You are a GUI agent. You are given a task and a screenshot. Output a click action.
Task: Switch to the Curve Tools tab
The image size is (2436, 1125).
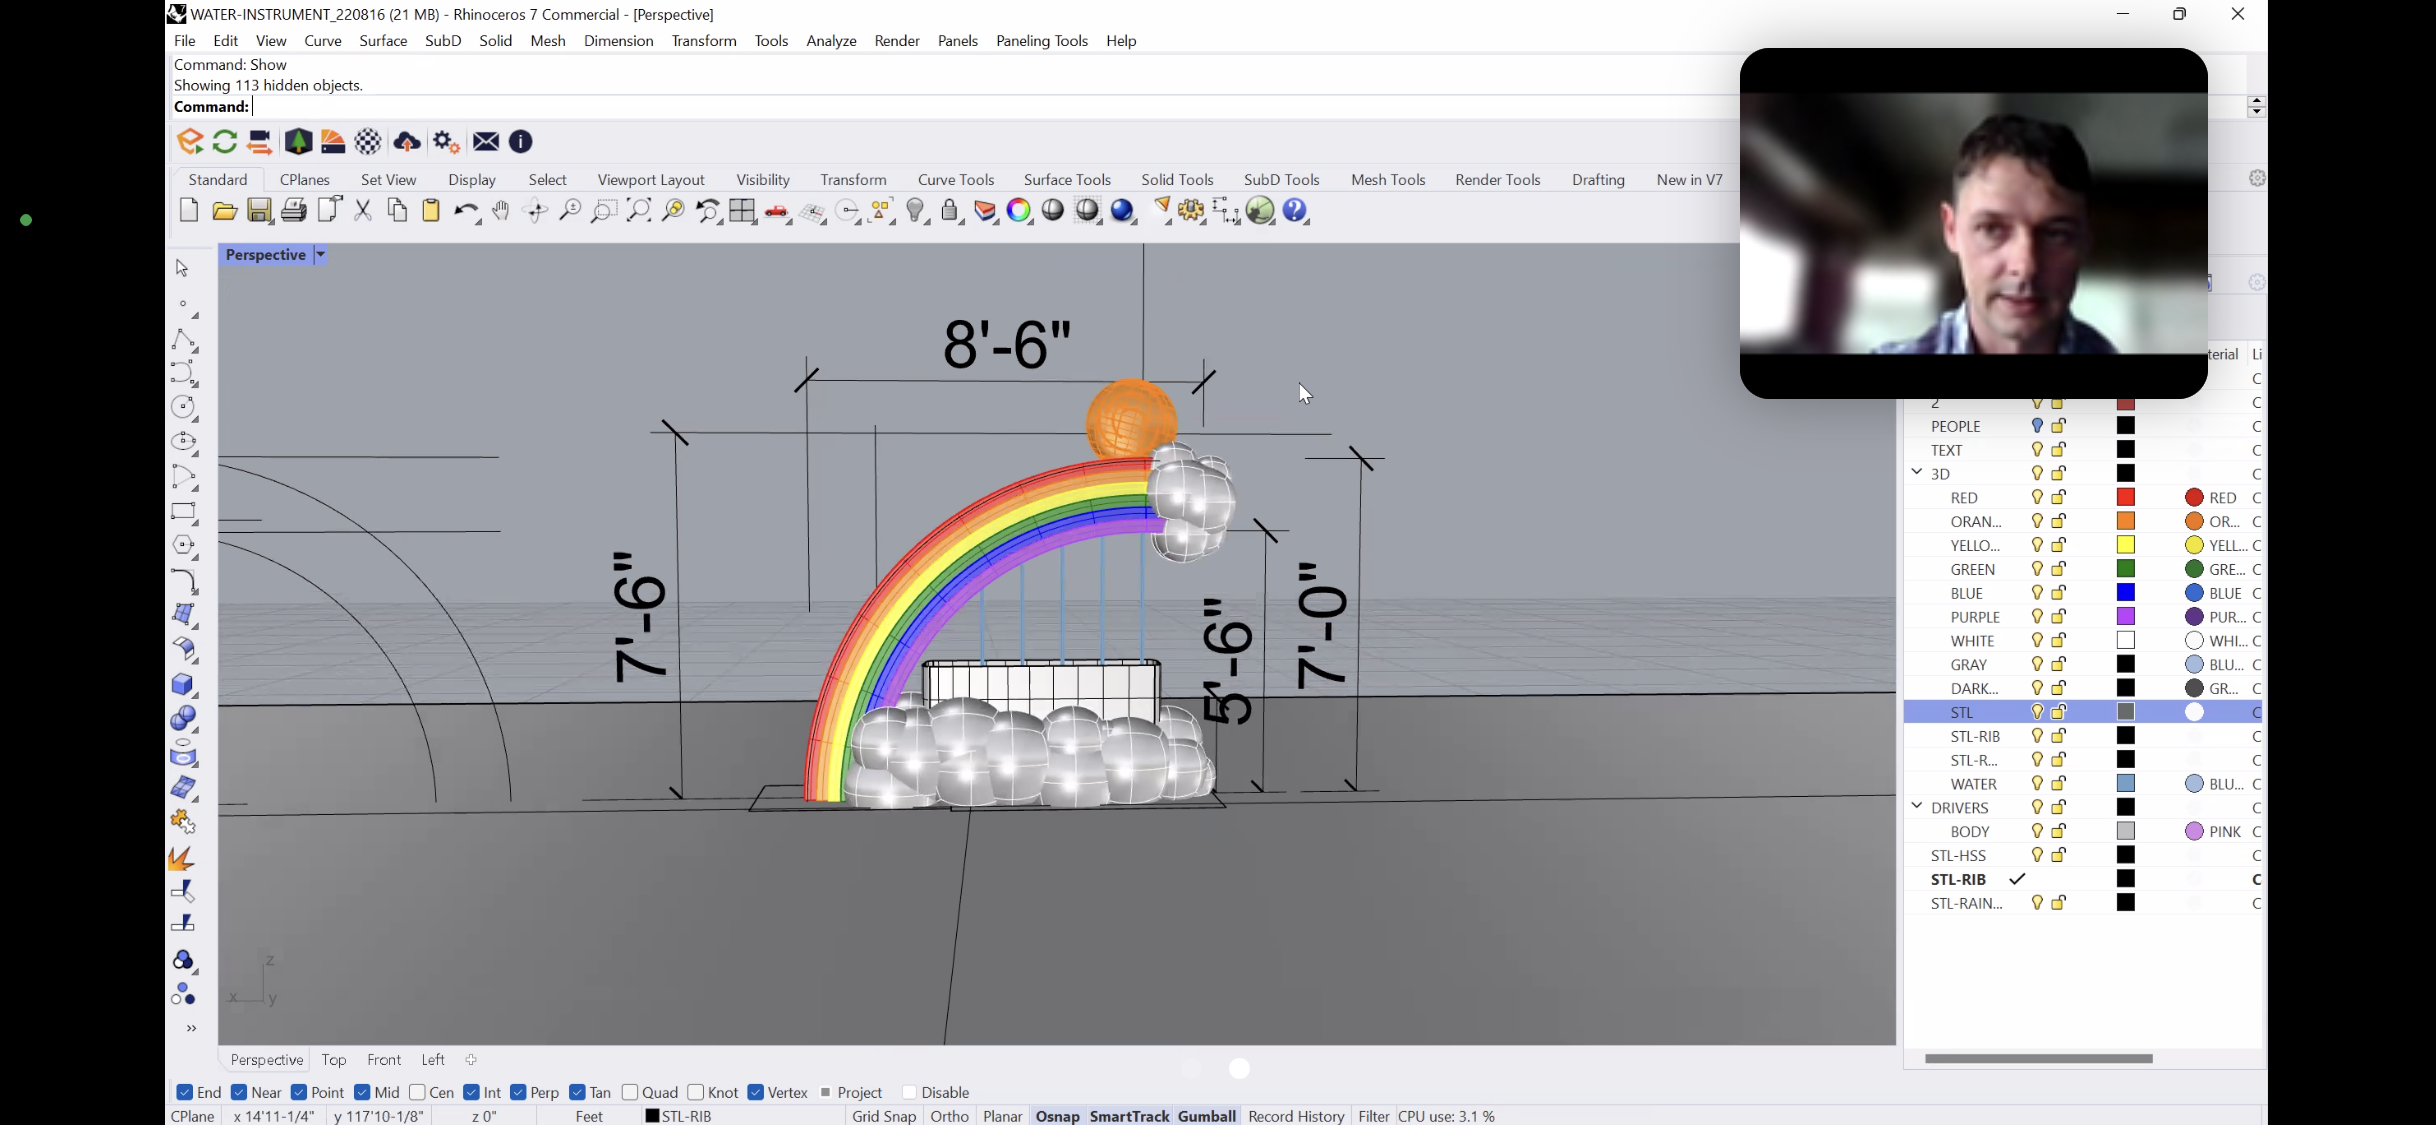[x=955, y=180]
